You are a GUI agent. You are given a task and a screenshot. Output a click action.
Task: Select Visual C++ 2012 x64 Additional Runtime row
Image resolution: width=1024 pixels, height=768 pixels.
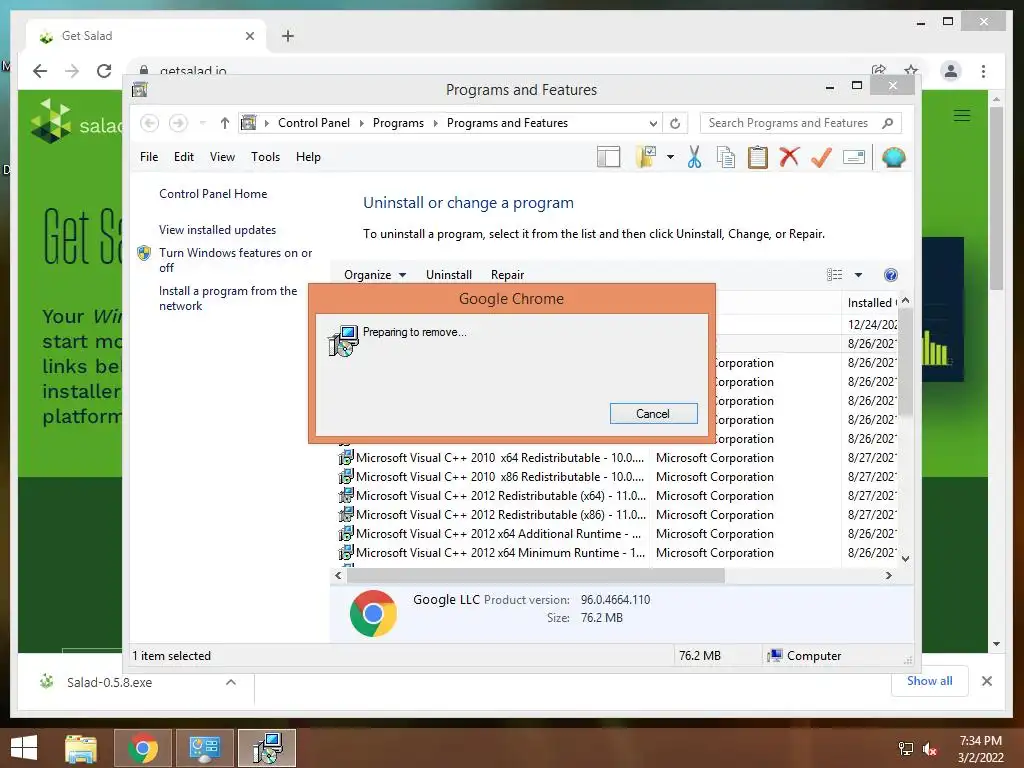click(x=616, y=534)
